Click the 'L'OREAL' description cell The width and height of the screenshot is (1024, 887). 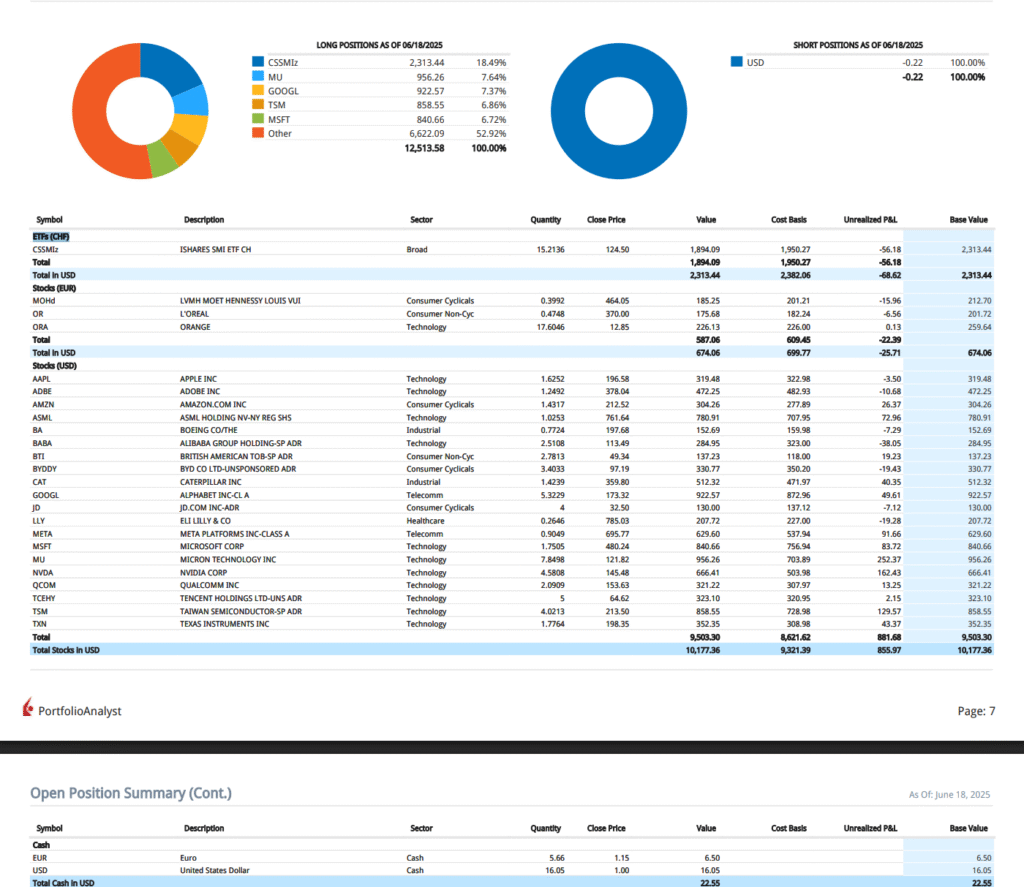point(195,314)
